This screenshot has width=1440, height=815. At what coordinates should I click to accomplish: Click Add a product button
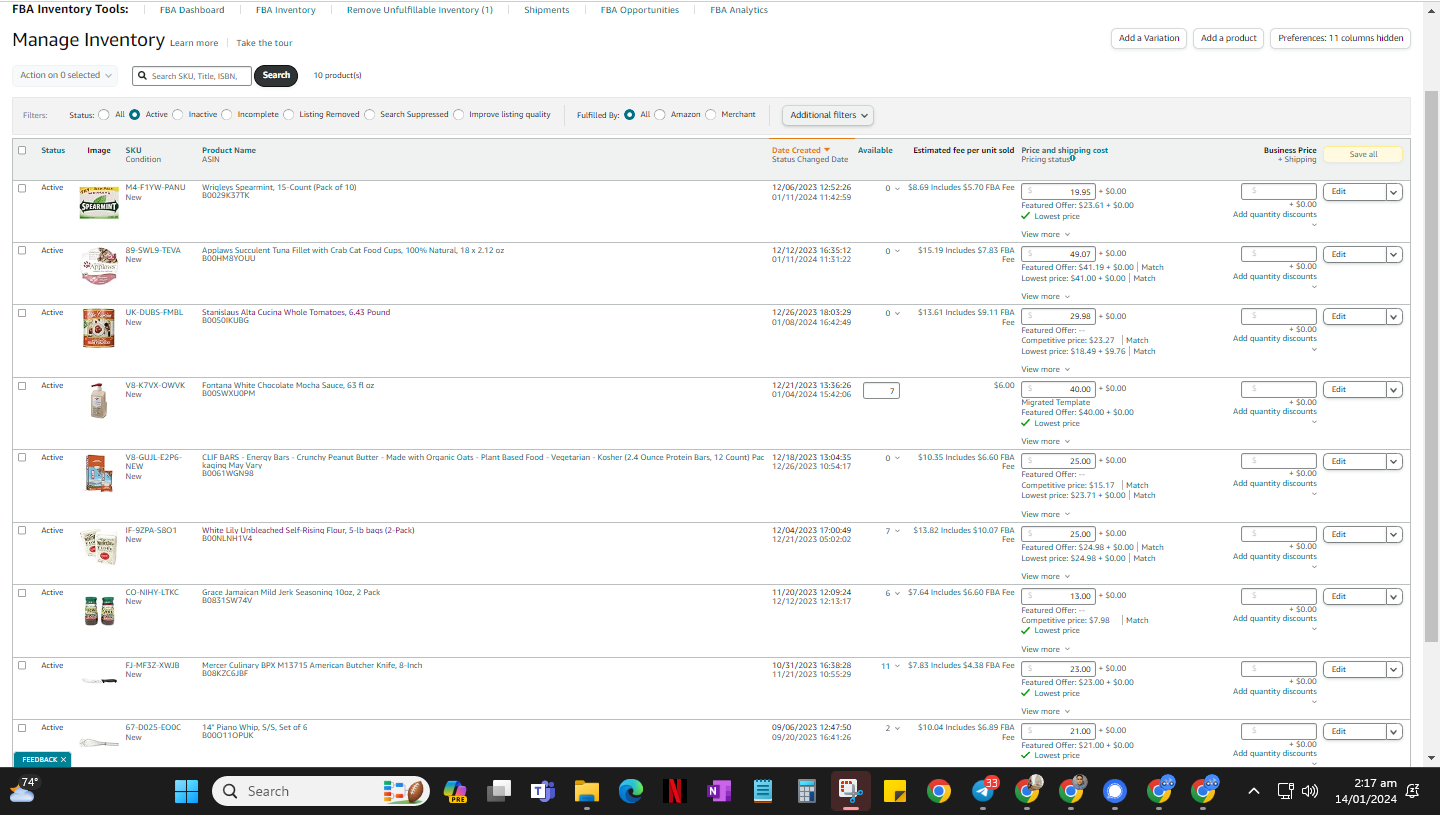(1229, 38)
